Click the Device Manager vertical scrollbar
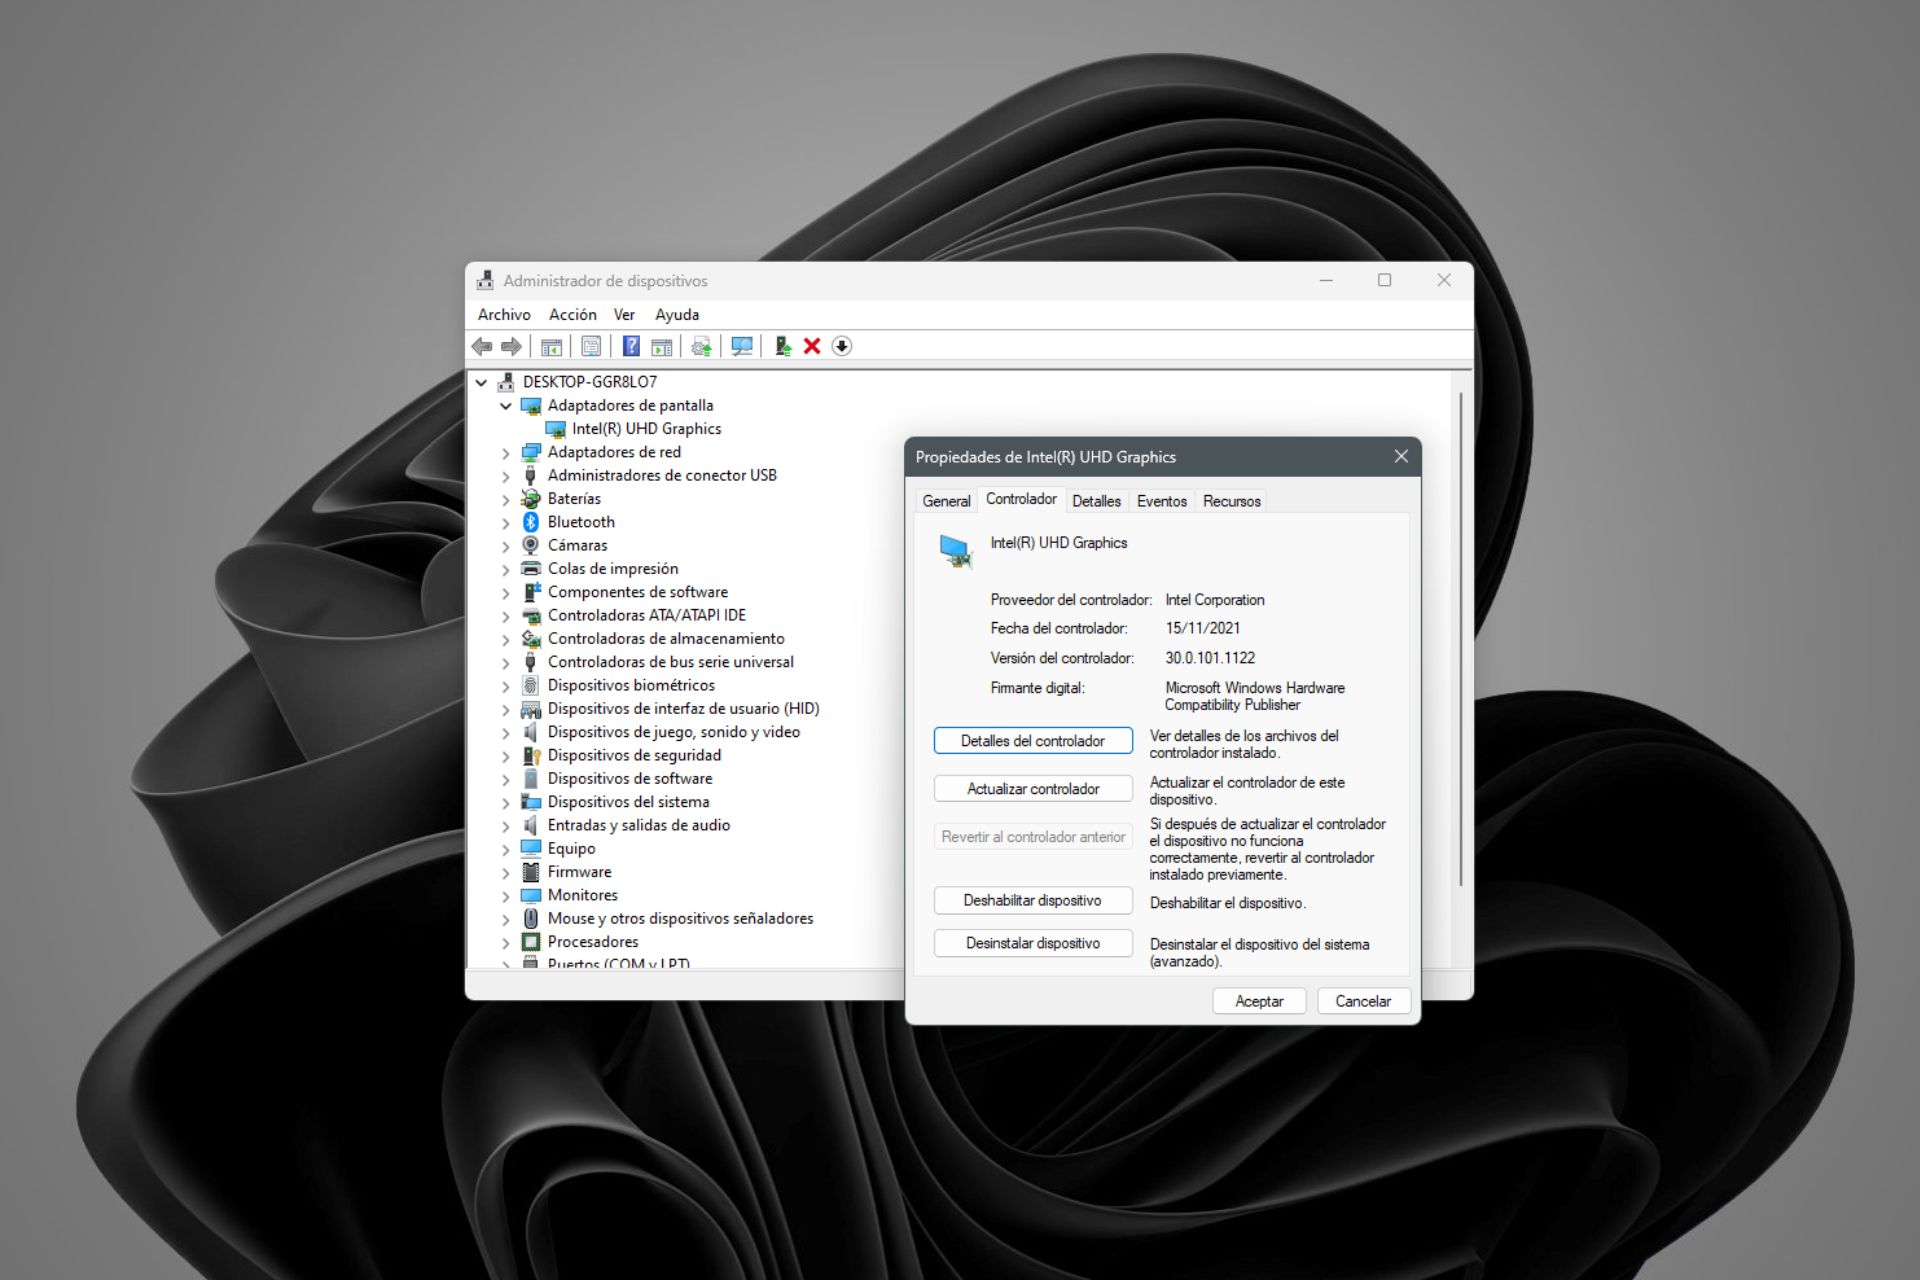 (x=1461, y=640)
